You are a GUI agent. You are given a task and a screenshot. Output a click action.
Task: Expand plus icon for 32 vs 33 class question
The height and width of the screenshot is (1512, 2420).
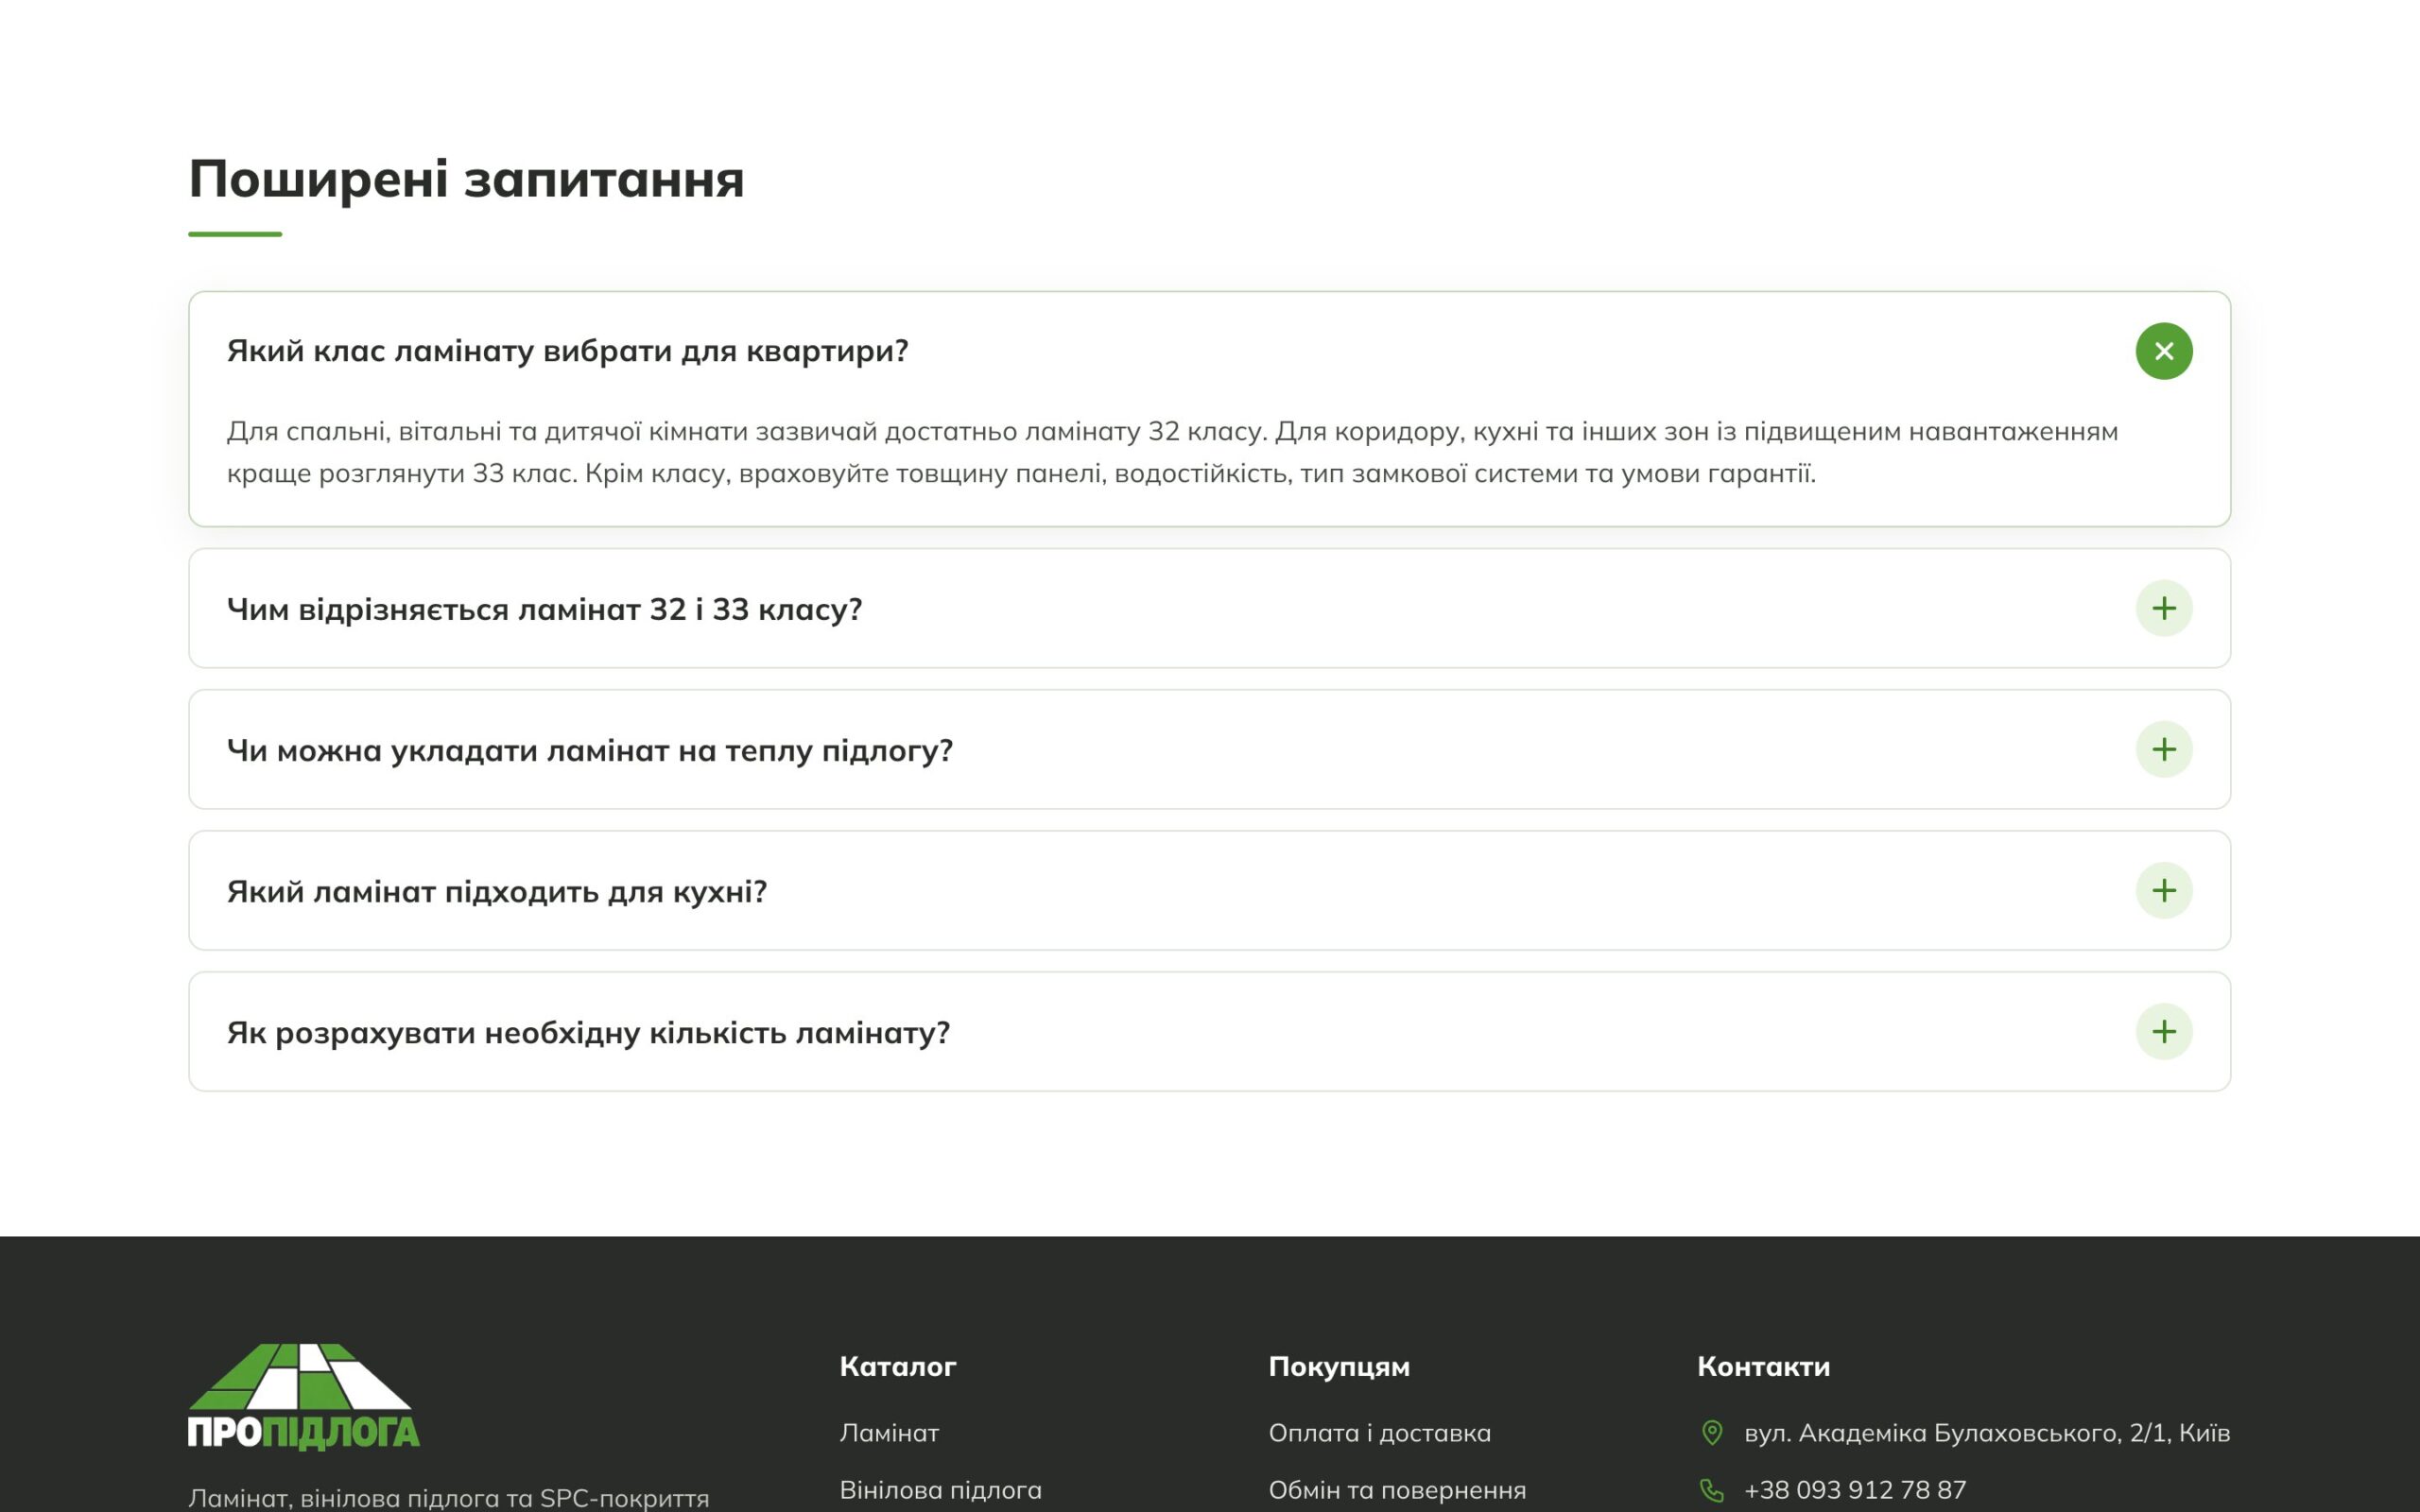(x=2164, y=608)
